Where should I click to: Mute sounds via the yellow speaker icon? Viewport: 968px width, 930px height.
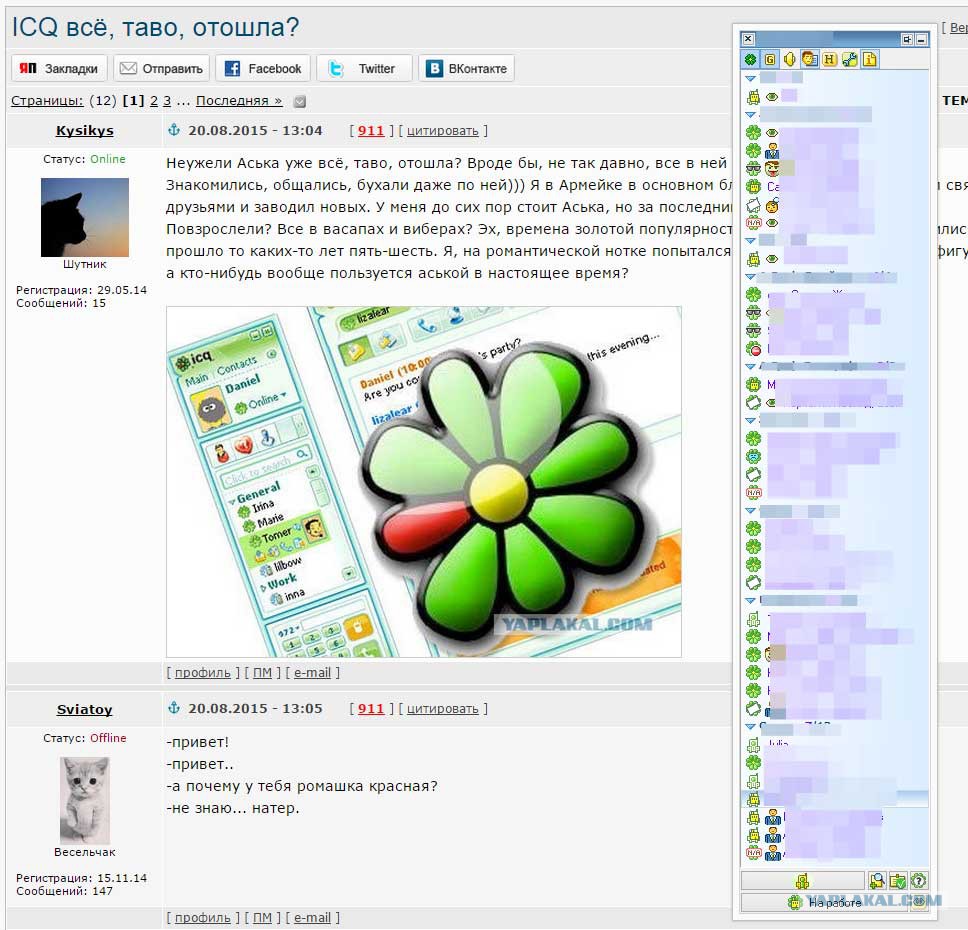pos(789,59)
